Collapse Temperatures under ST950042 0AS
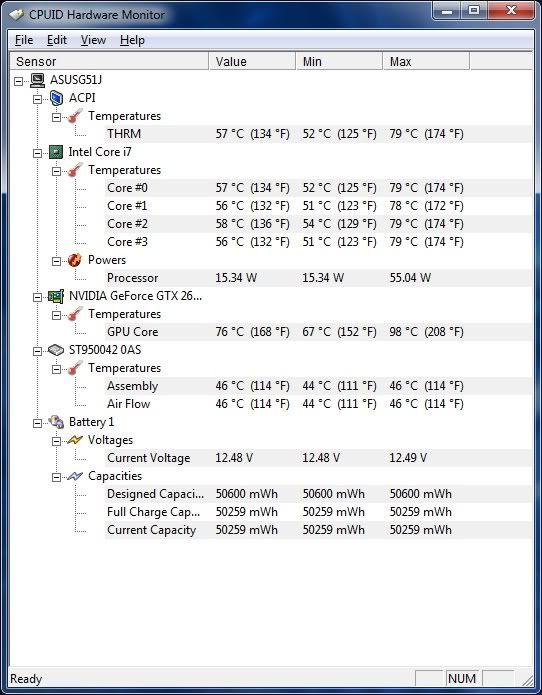Viewport: 542px width, 695px height. [x=56, y=369]
